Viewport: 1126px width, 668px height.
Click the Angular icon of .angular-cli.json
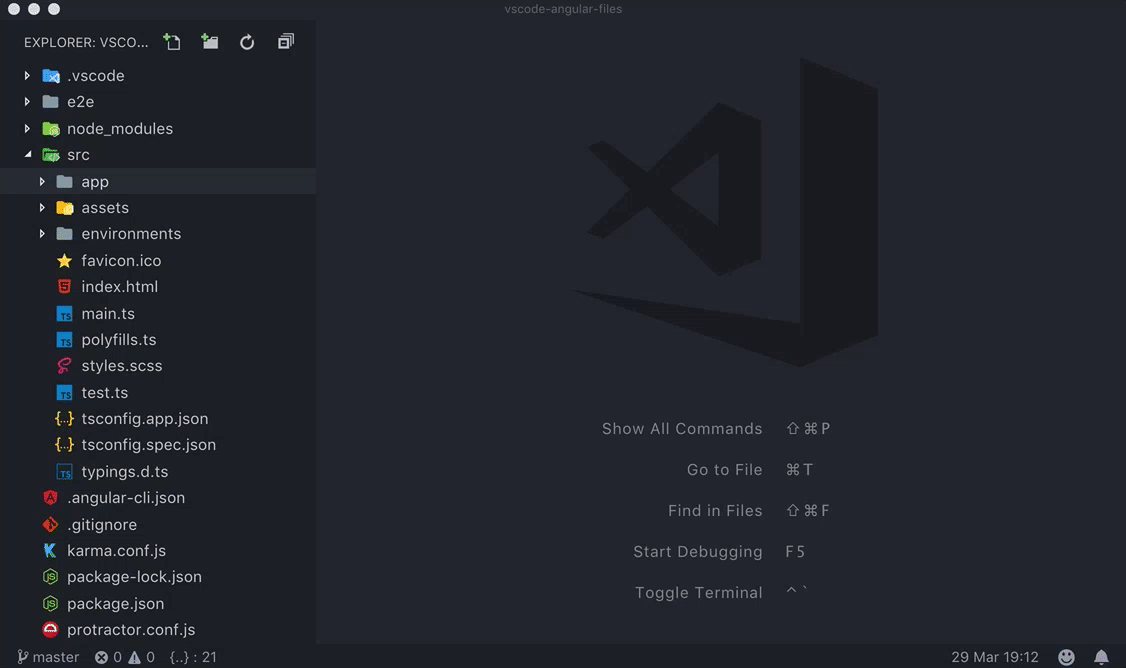point(50,498)
